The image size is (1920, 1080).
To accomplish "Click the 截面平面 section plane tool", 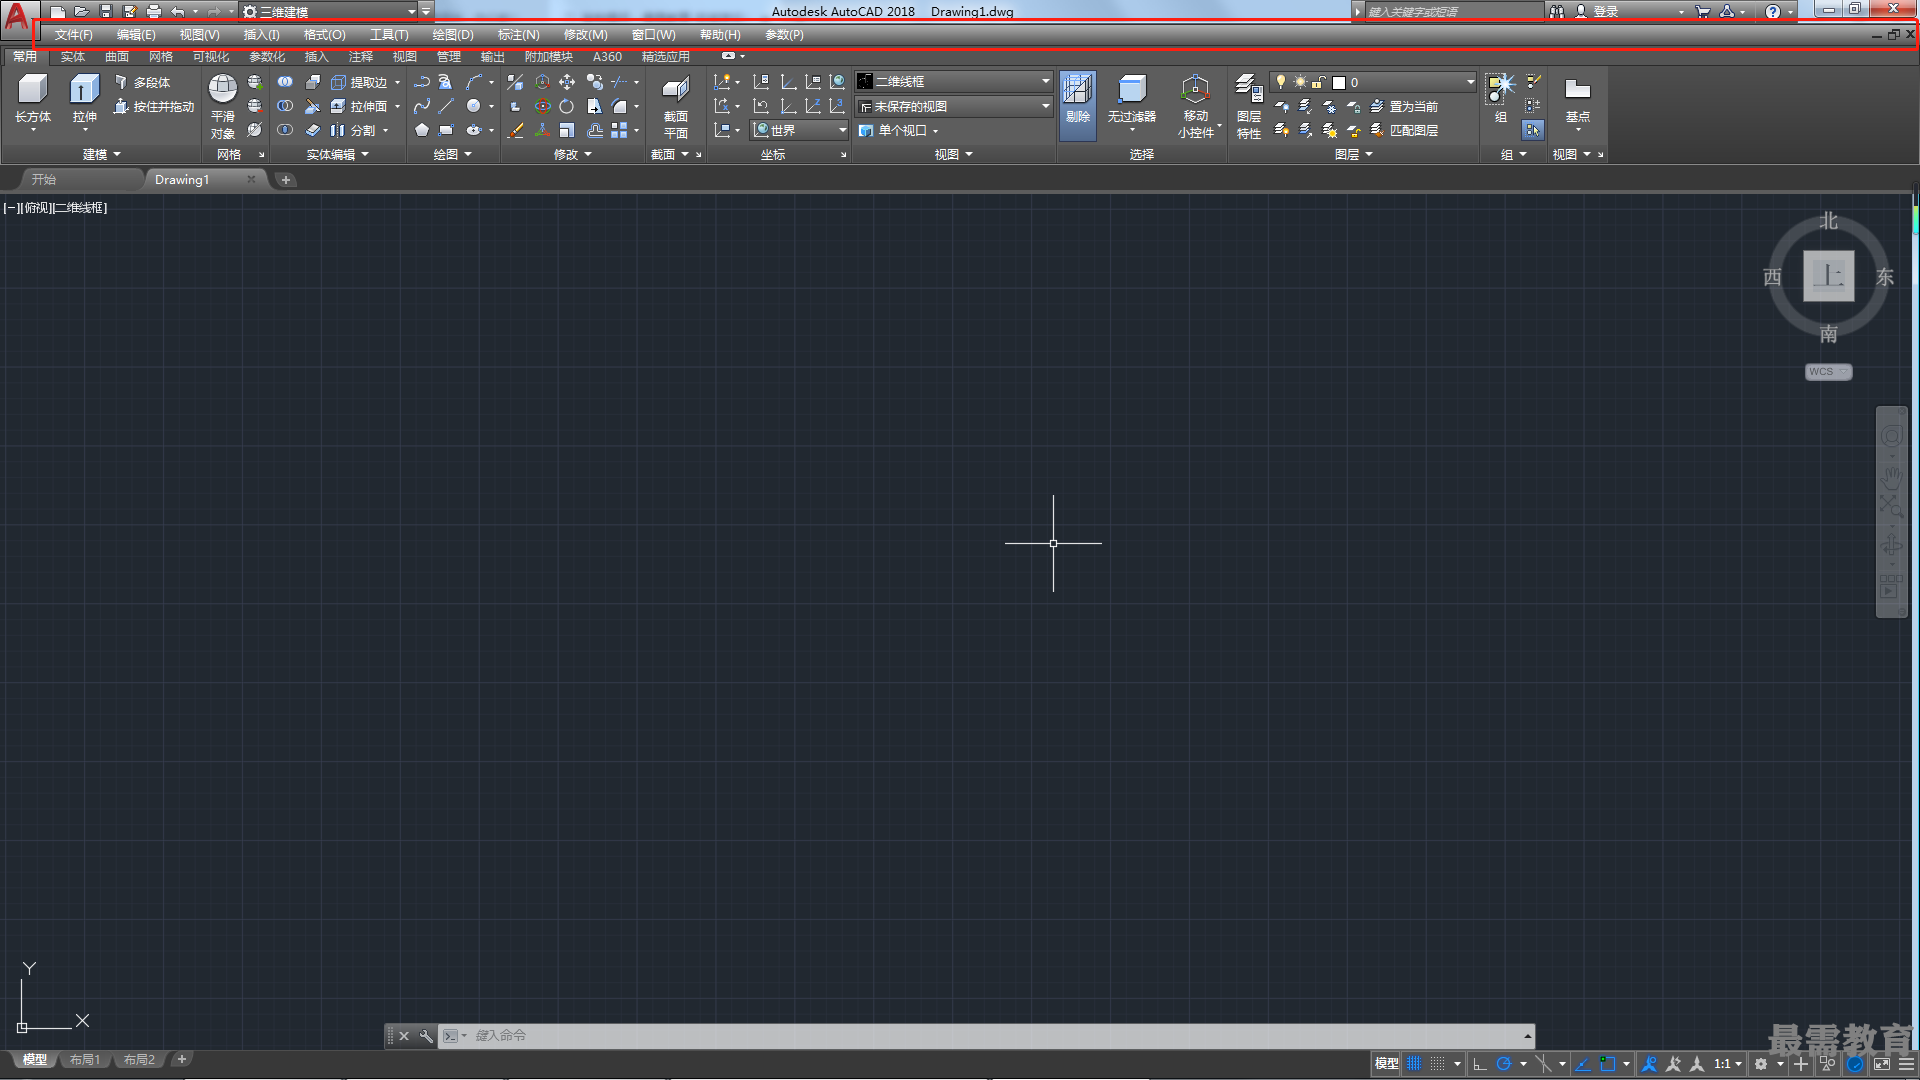I will click(676, 106).
